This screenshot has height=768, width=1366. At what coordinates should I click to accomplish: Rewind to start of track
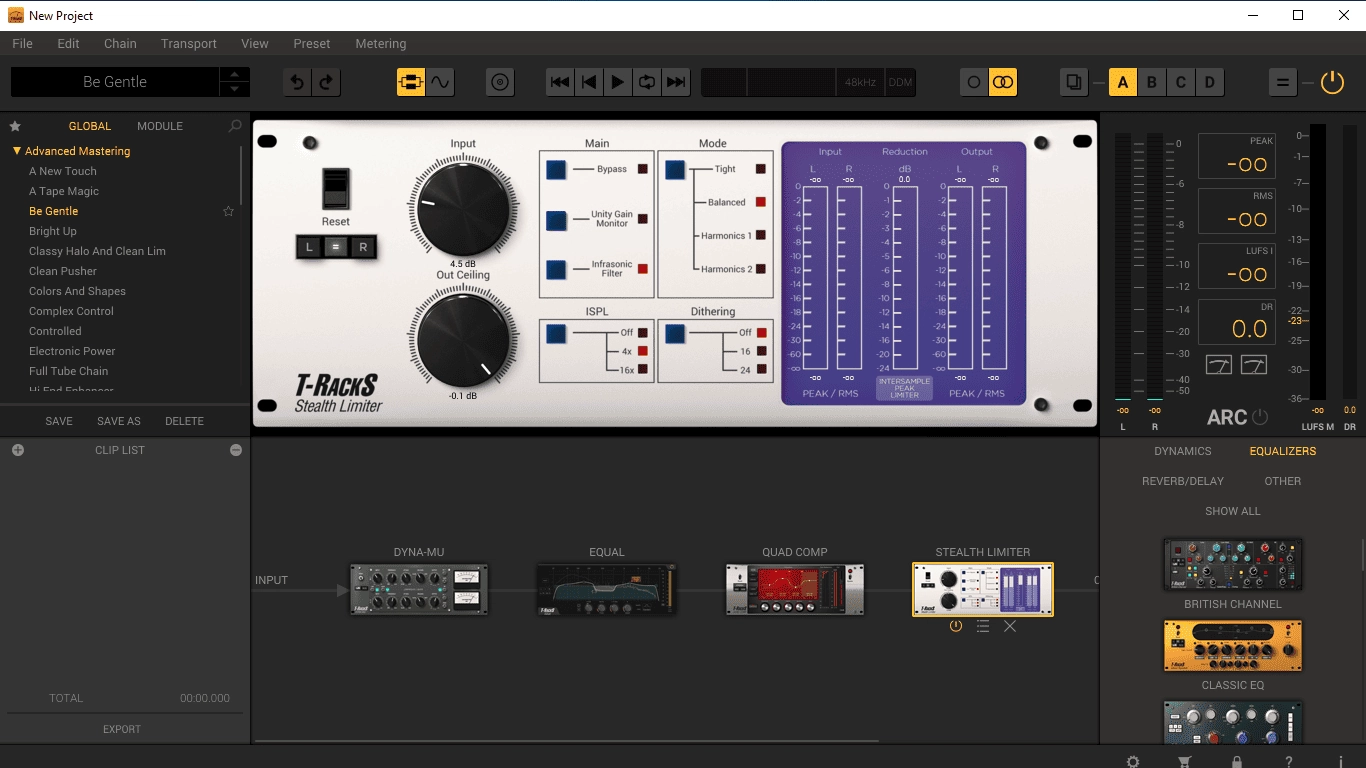pyautogui.click(x=561, y=82)
